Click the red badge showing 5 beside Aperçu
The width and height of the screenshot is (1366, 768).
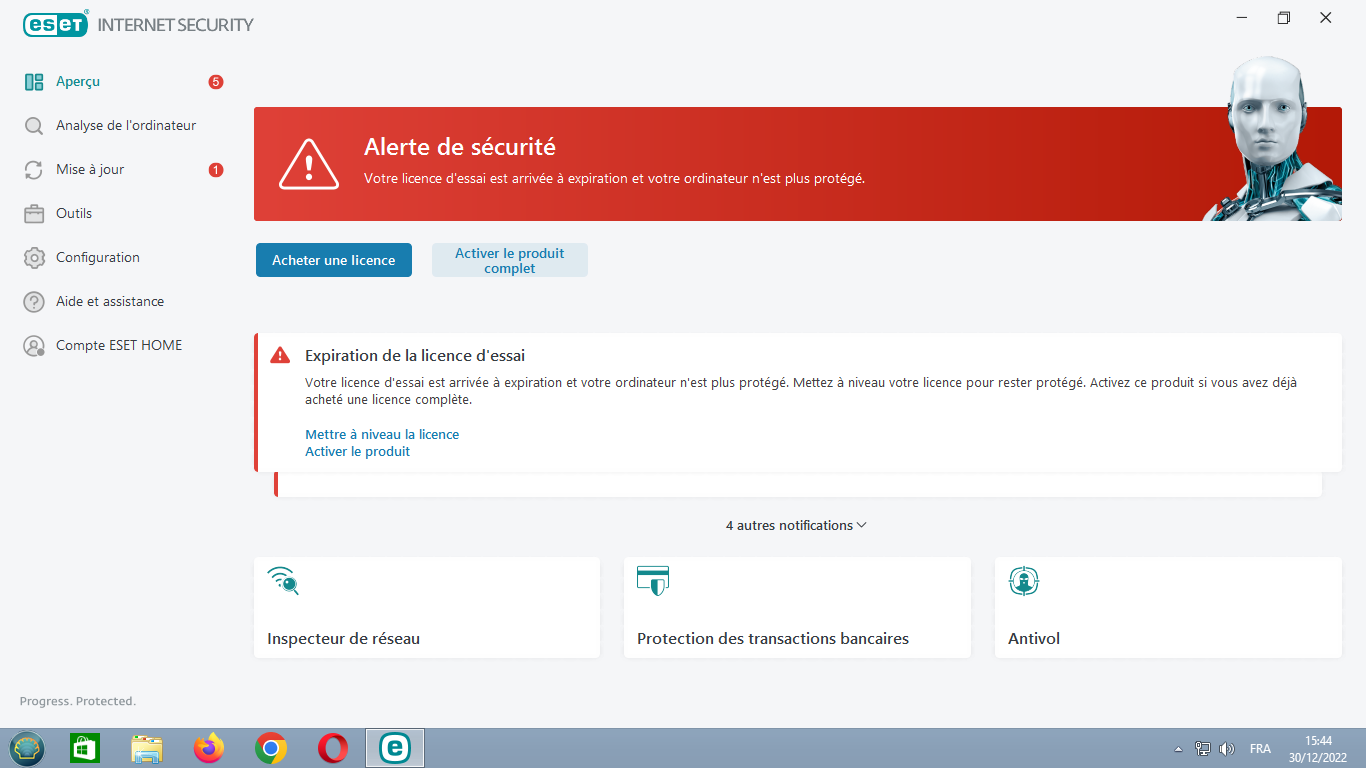(216, 82)
